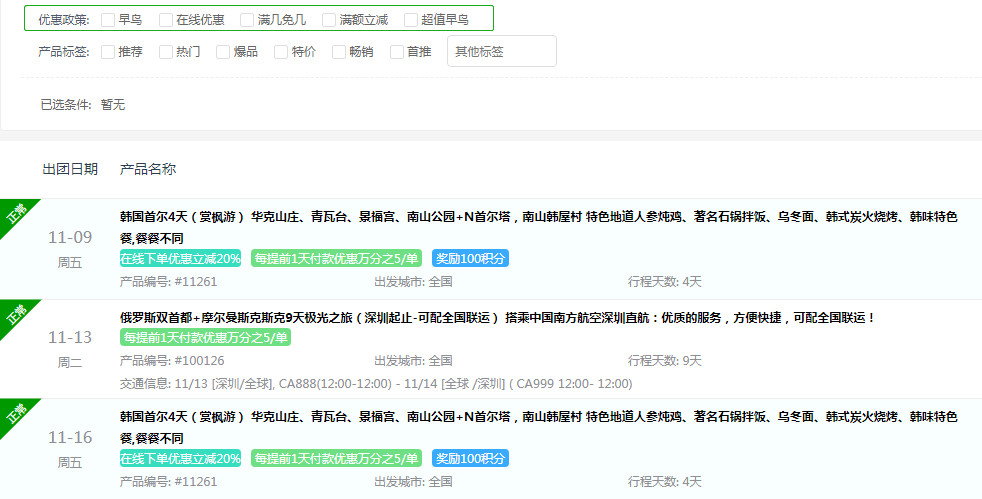The image size is (982, 499).
Task: Toggle the 畅销 tag checkbox
Action: coord(339,52)
